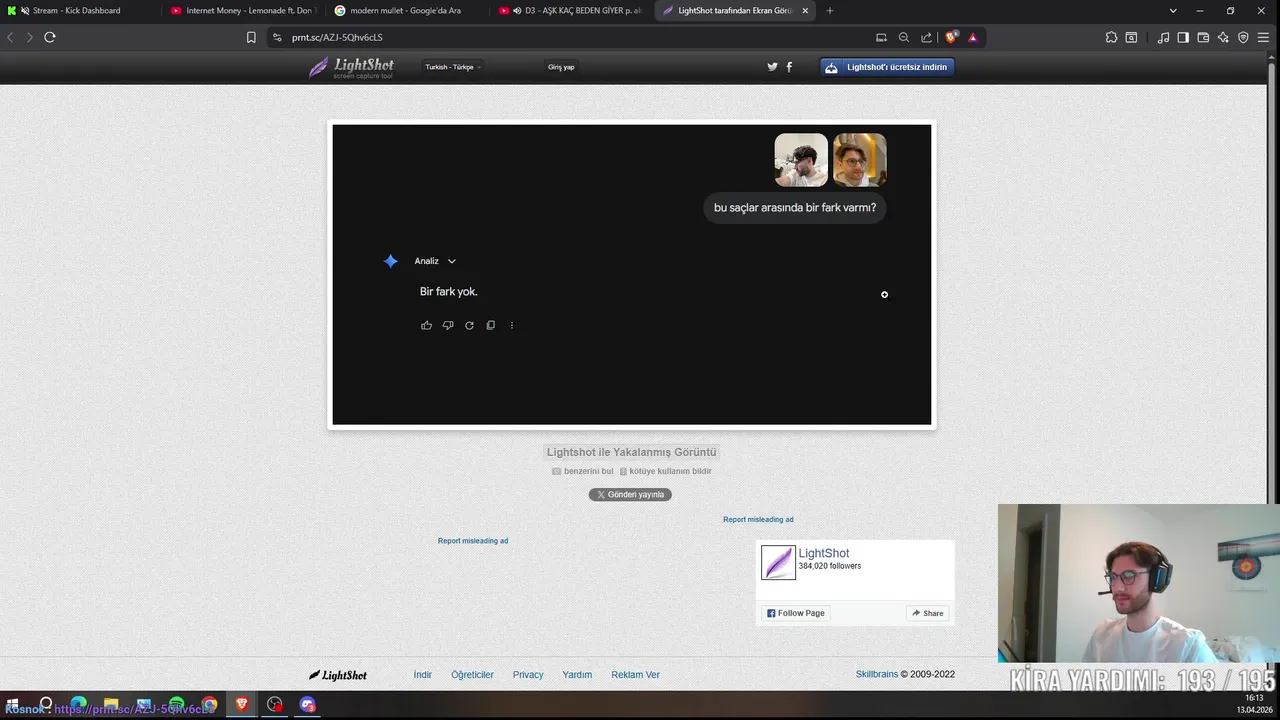
Task: Click the Öğreticiler footer link
Action: click(x=472, y=675)
